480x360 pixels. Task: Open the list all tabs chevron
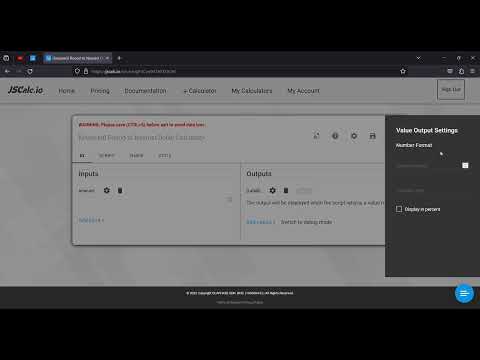click(x=418, y=58)
